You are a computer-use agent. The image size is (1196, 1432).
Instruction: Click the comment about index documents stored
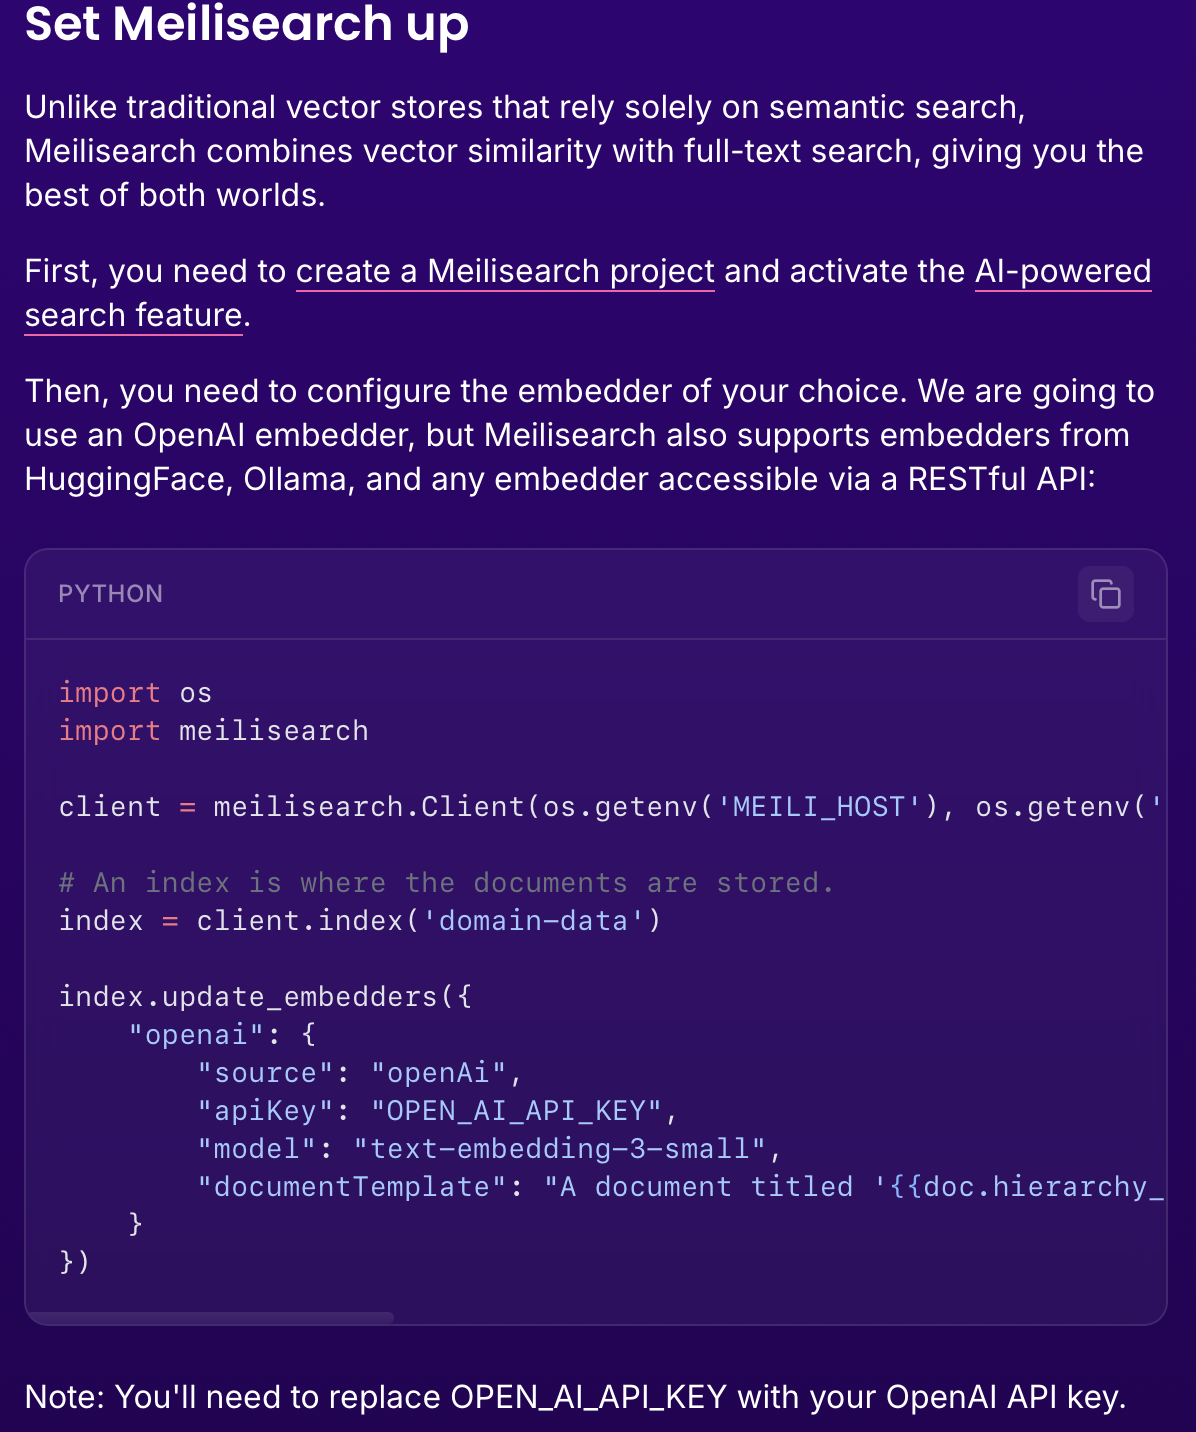[x=446, y=883]
